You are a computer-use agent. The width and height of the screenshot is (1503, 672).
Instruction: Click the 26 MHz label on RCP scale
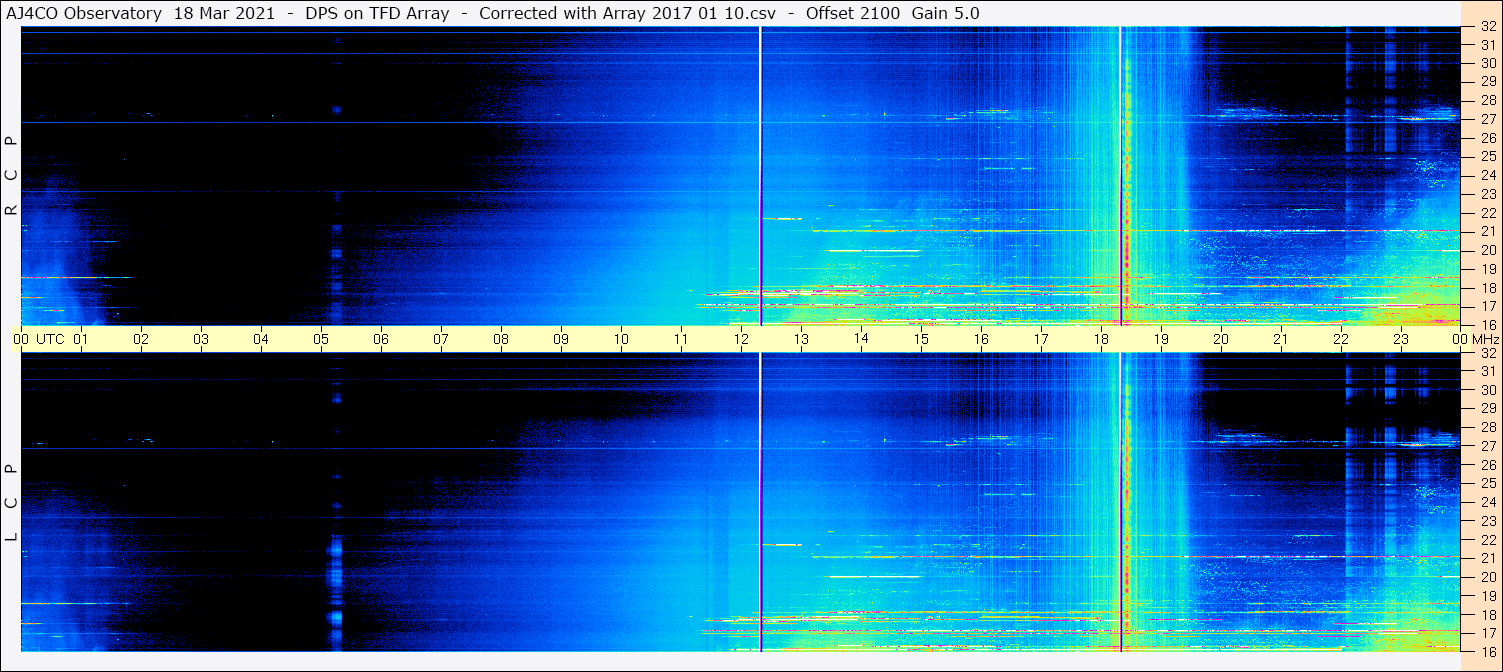[1487, 138]
